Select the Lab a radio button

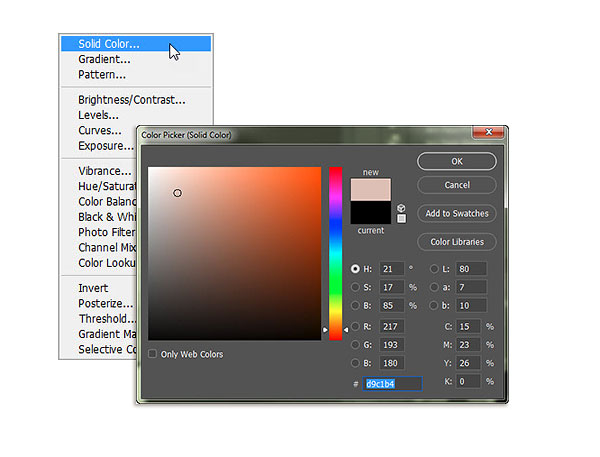434,287
